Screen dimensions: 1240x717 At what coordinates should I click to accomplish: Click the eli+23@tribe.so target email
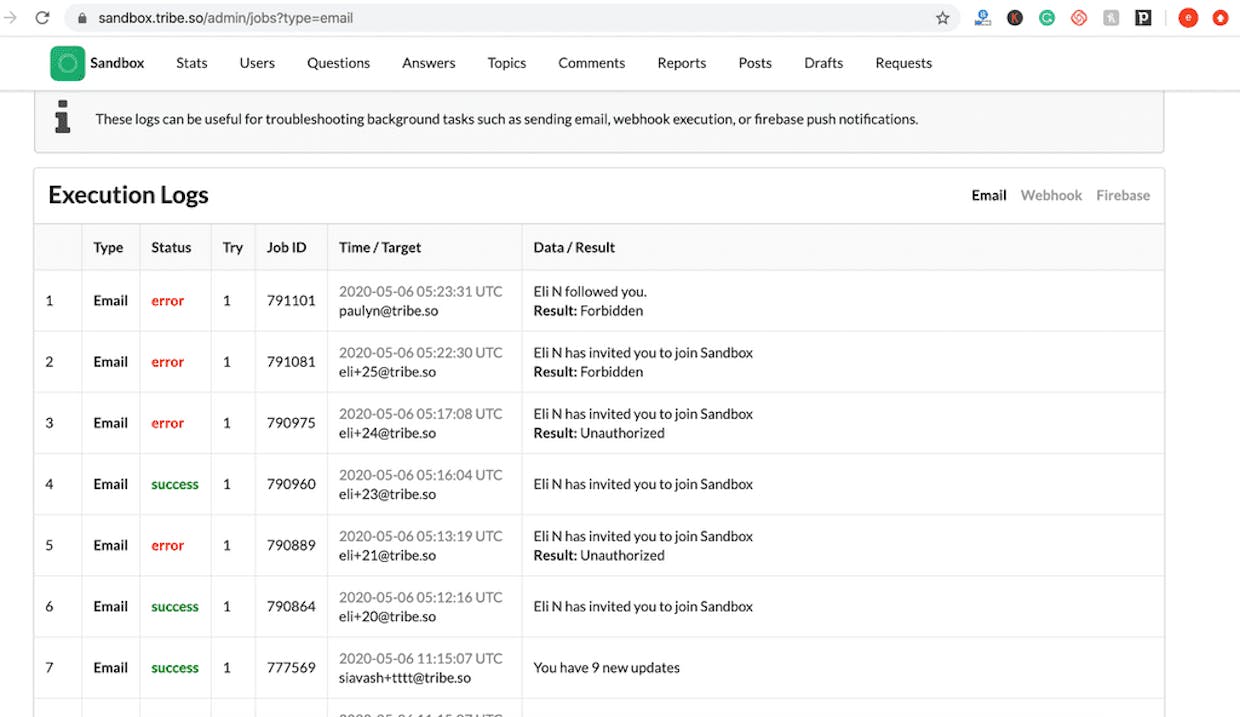387,494
